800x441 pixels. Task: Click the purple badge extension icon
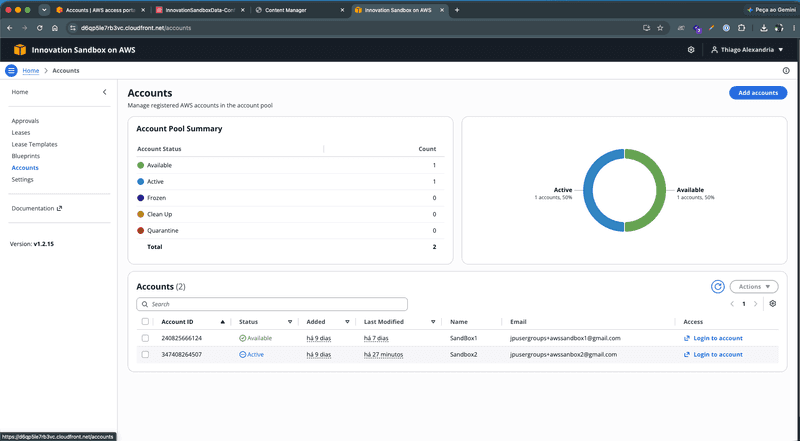click(x=697, y=29)
